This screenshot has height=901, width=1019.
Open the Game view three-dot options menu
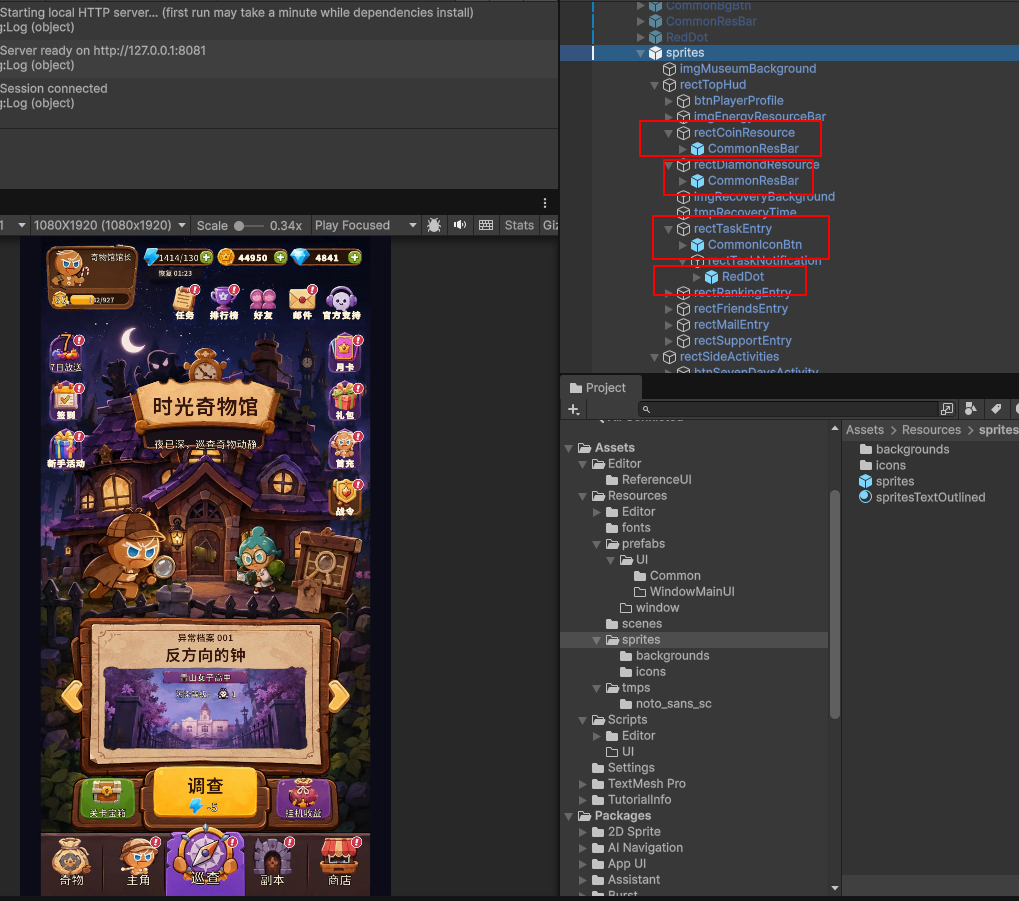545,203
